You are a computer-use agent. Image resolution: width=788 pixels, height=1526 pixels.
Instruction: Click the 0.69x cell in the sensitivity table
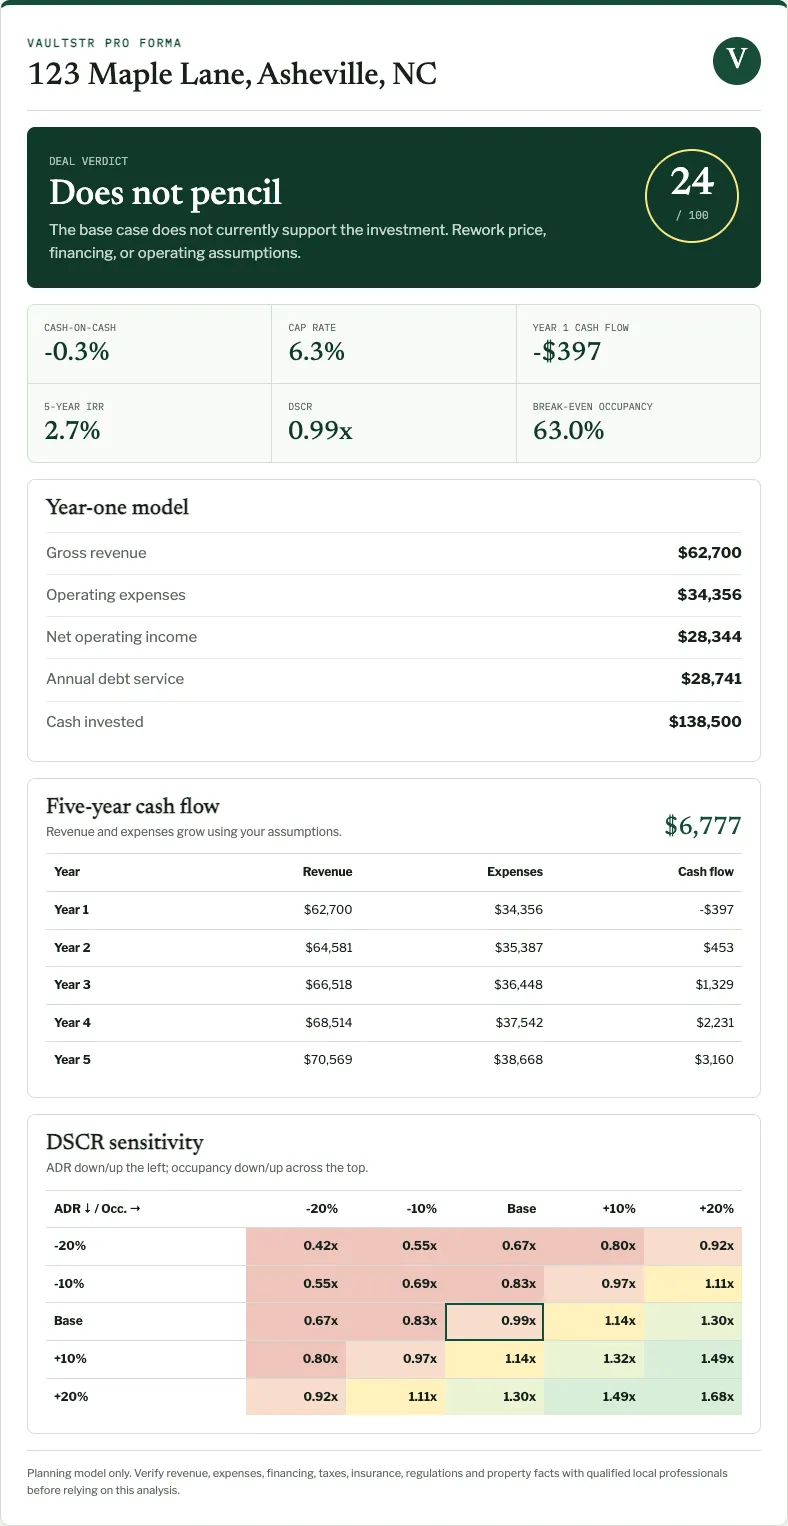pos(395,1283)
